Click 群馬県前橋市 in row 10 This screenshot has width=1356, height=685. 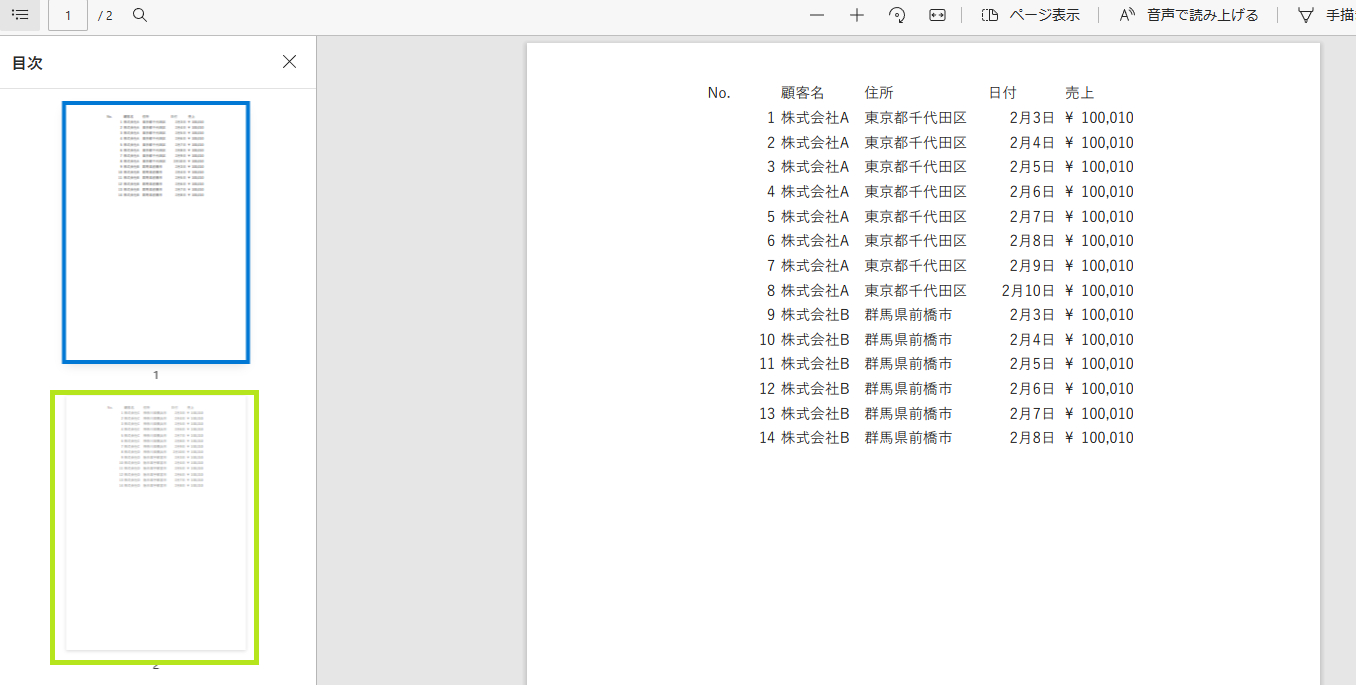click(909, 339)
